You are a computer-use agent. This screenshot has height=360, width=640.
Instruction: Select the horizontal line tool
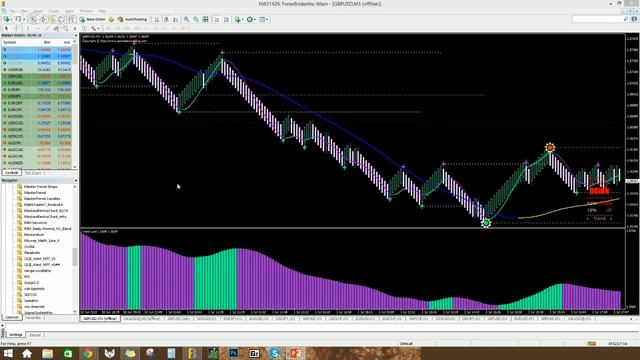click(37, 28)
